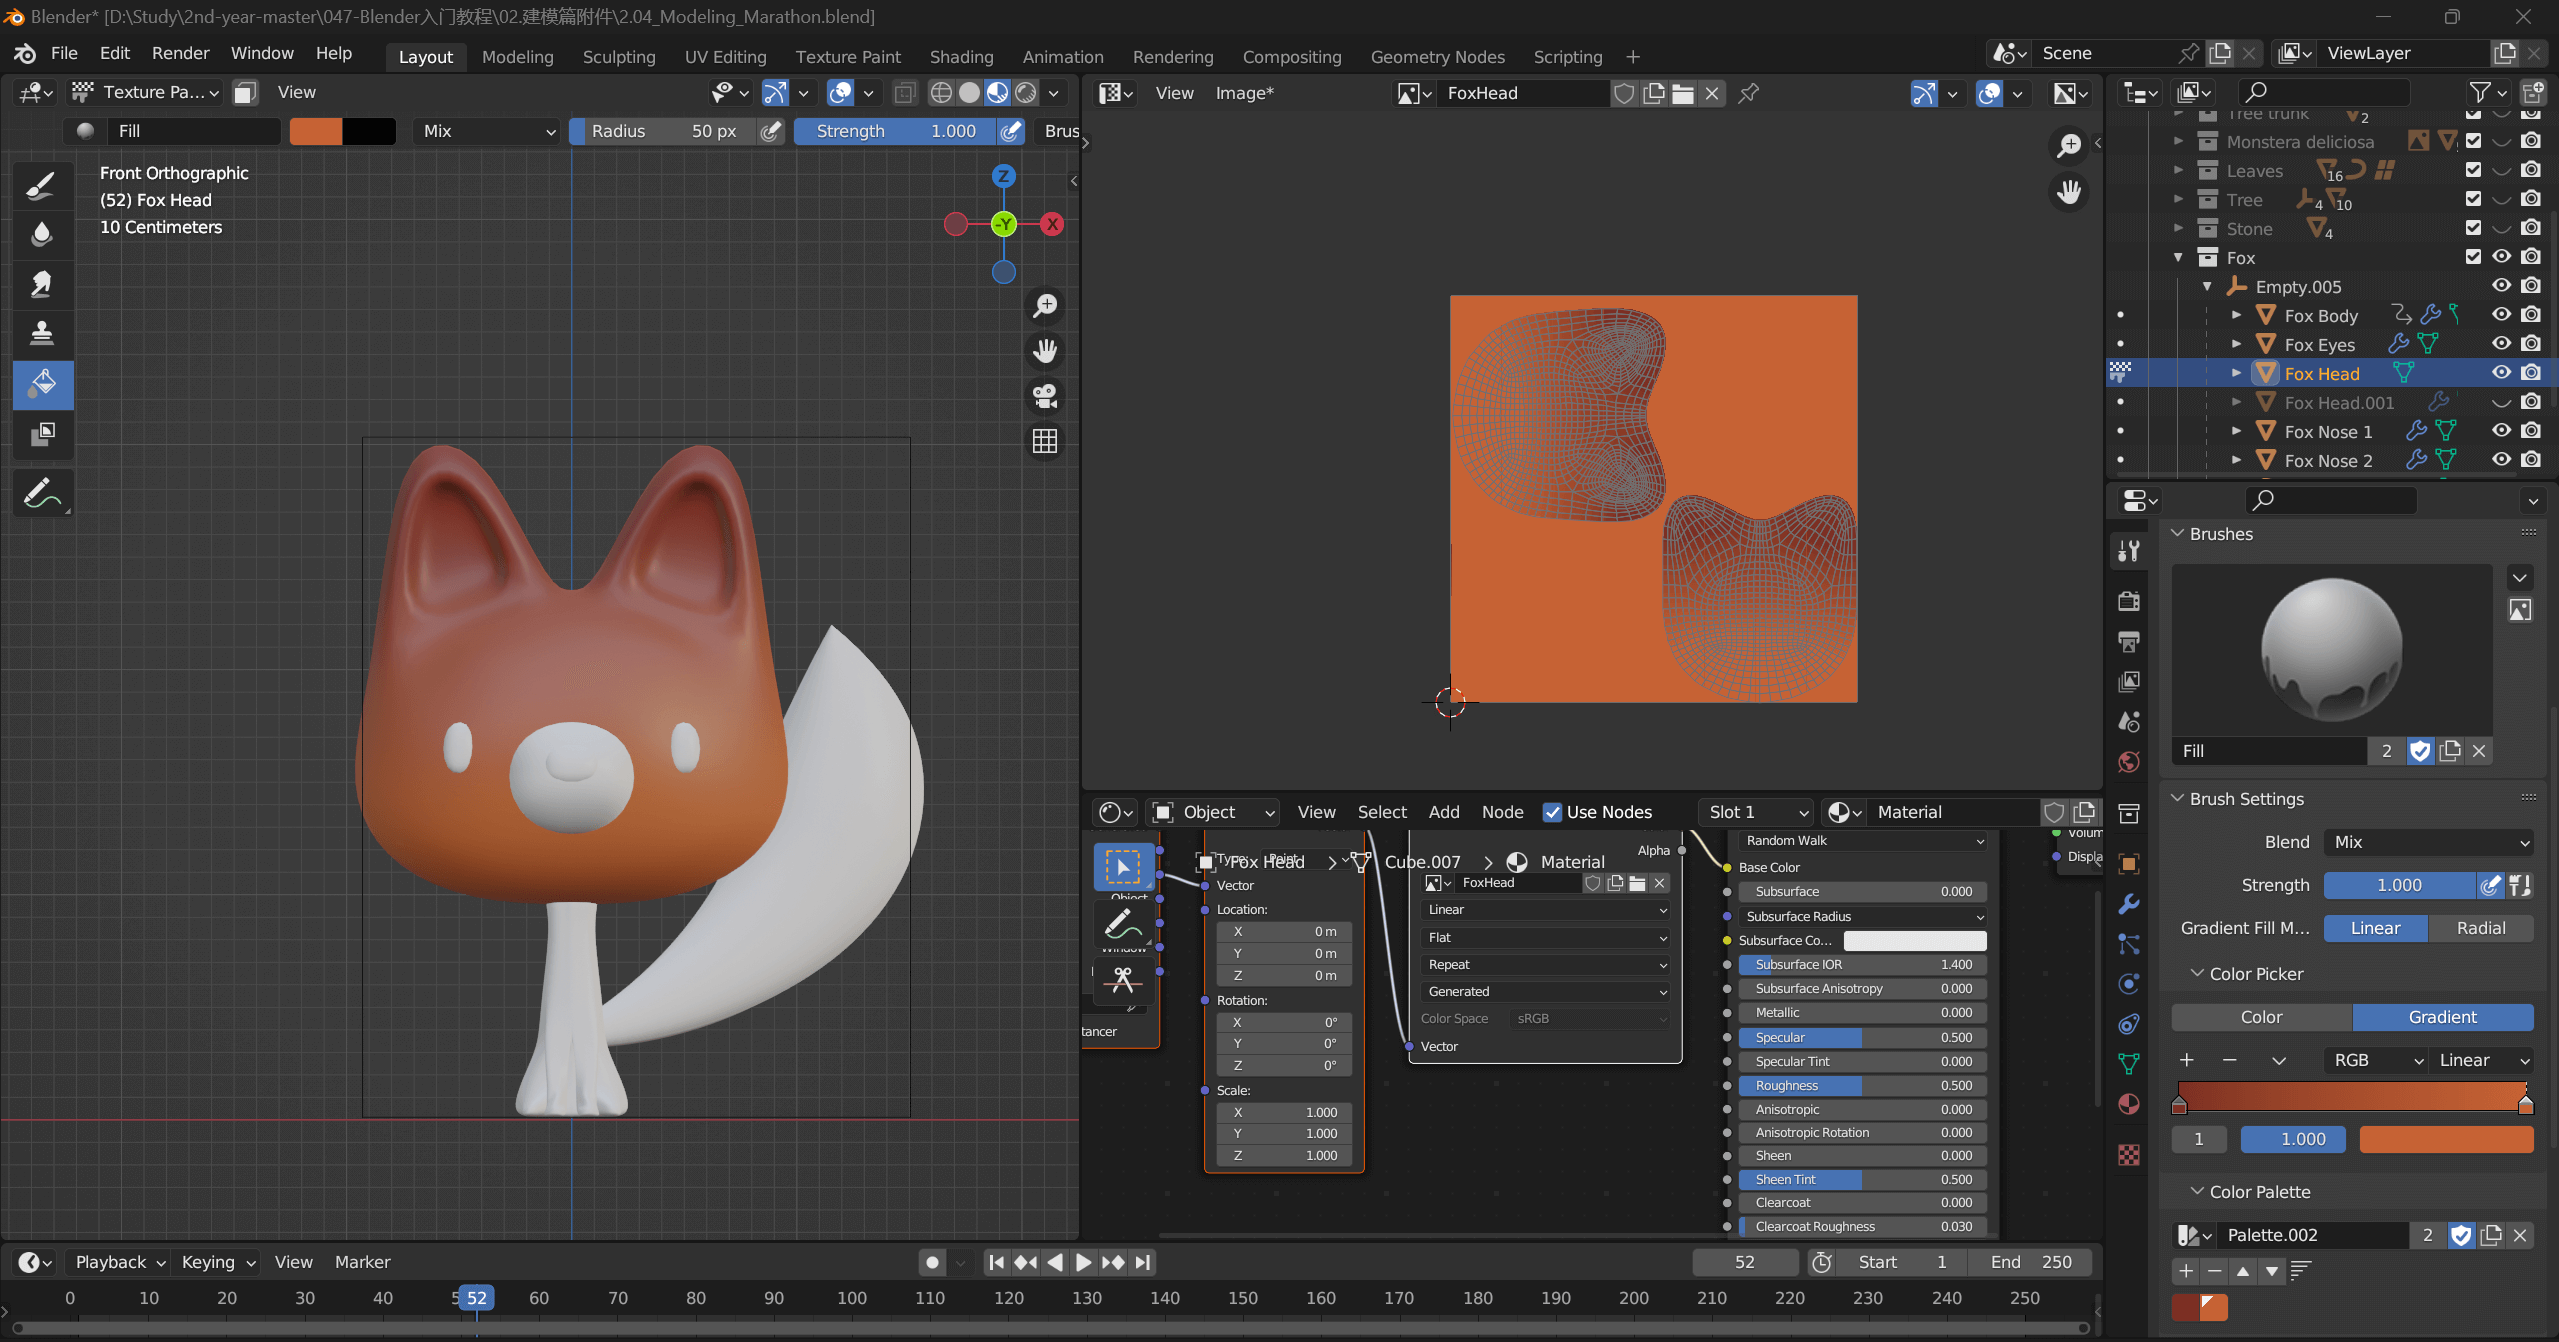Collapse the Color Picker section
This screenshot has width=2559, height=1342.
click(x=2198, y=973)
